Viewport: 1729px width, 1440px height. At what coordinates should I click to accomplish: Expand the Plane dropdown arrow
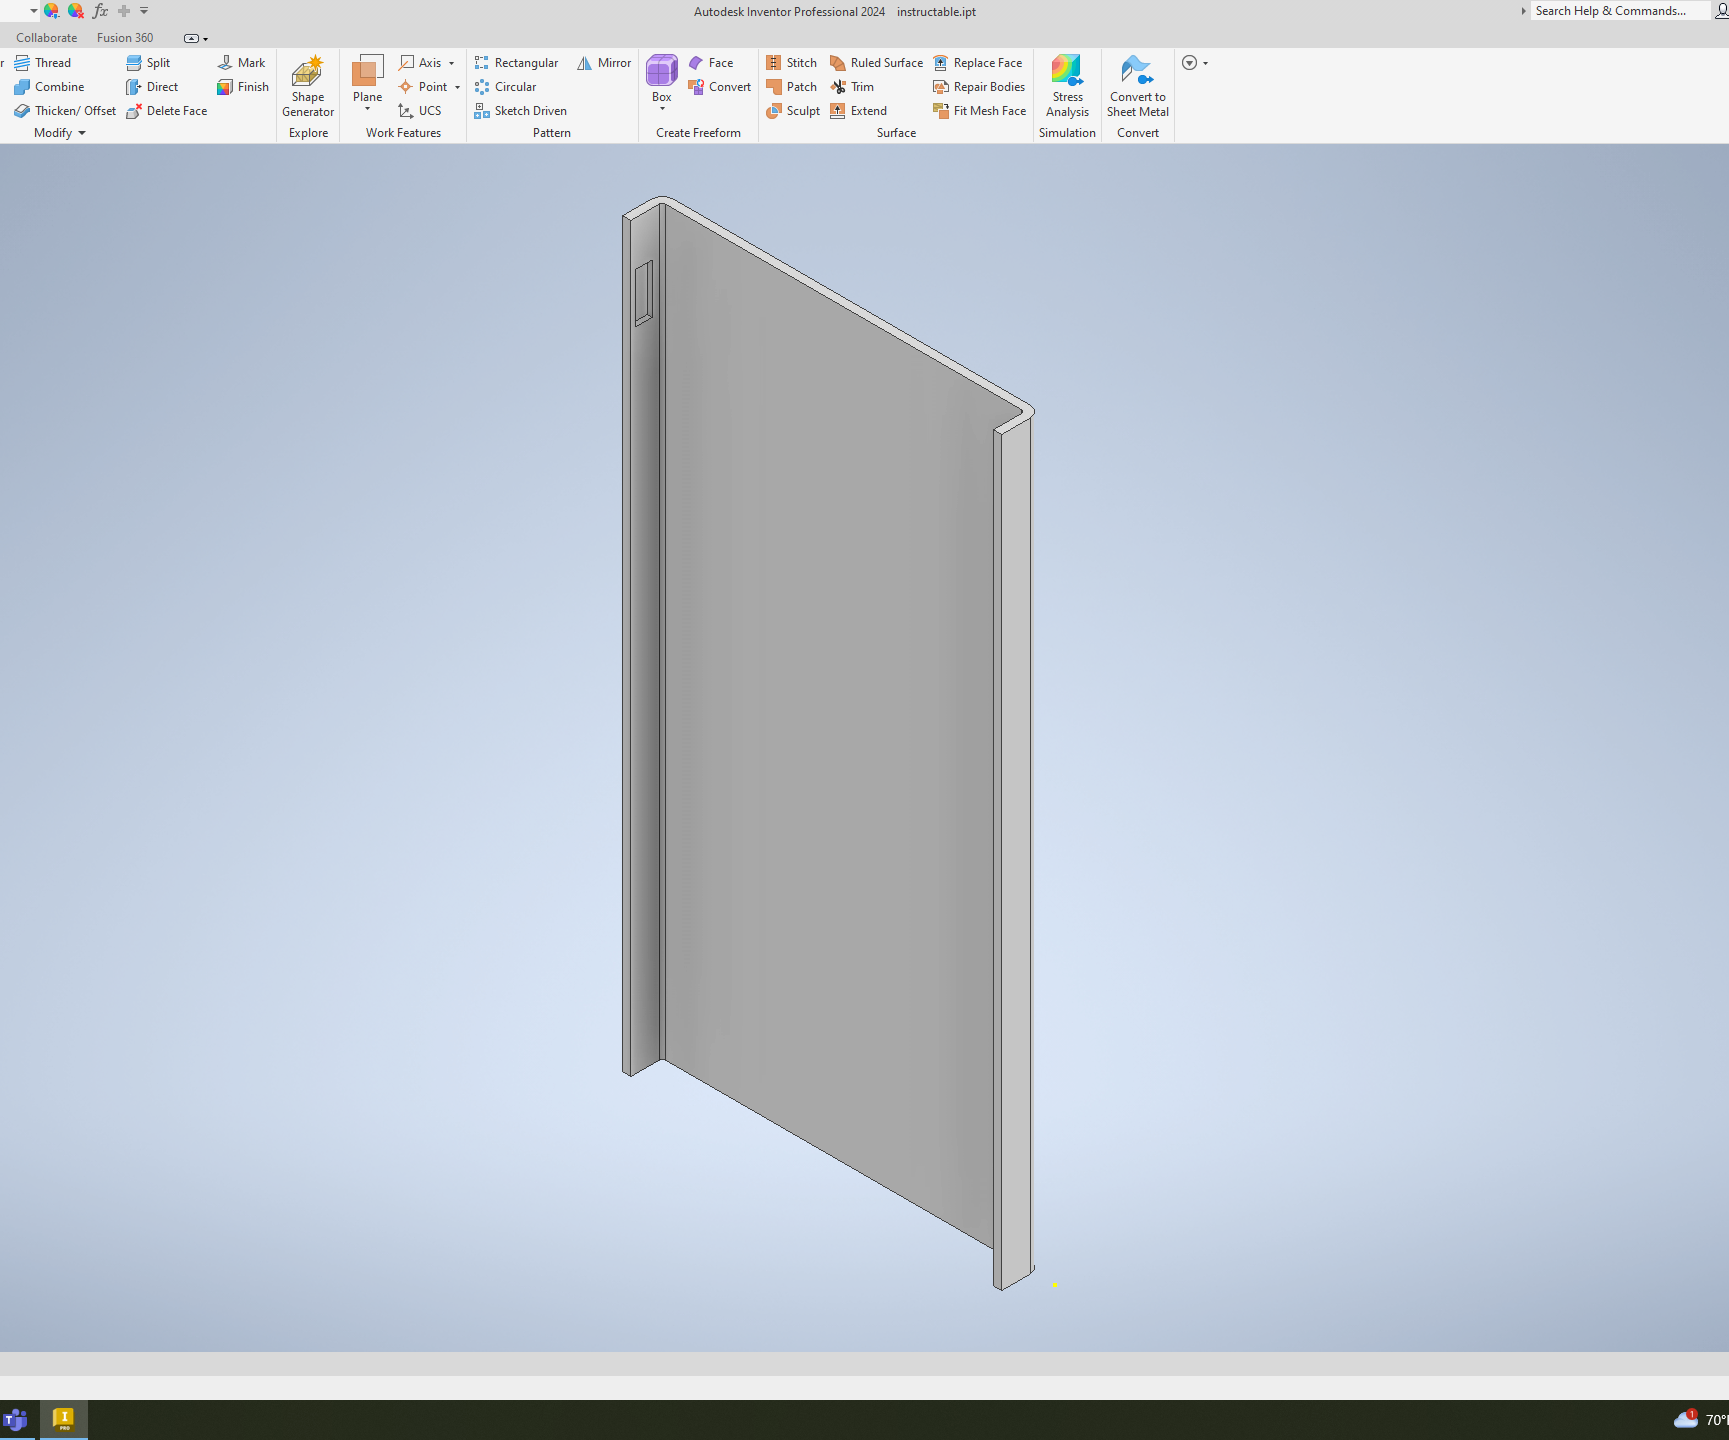[367, 110]
